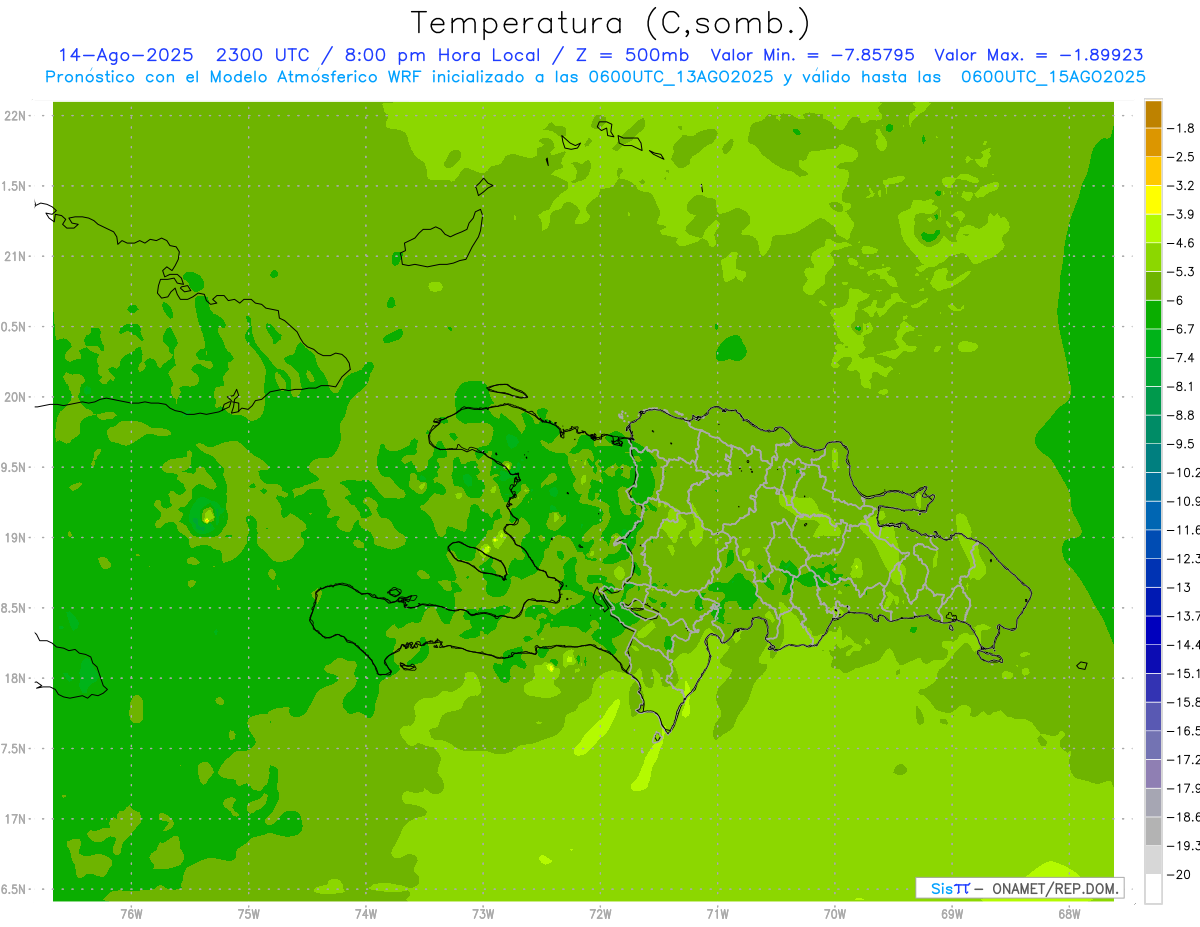This screenshot has height=927, width=1200.
Task: Click the '19N' latitude label
Action: (17, 538)
